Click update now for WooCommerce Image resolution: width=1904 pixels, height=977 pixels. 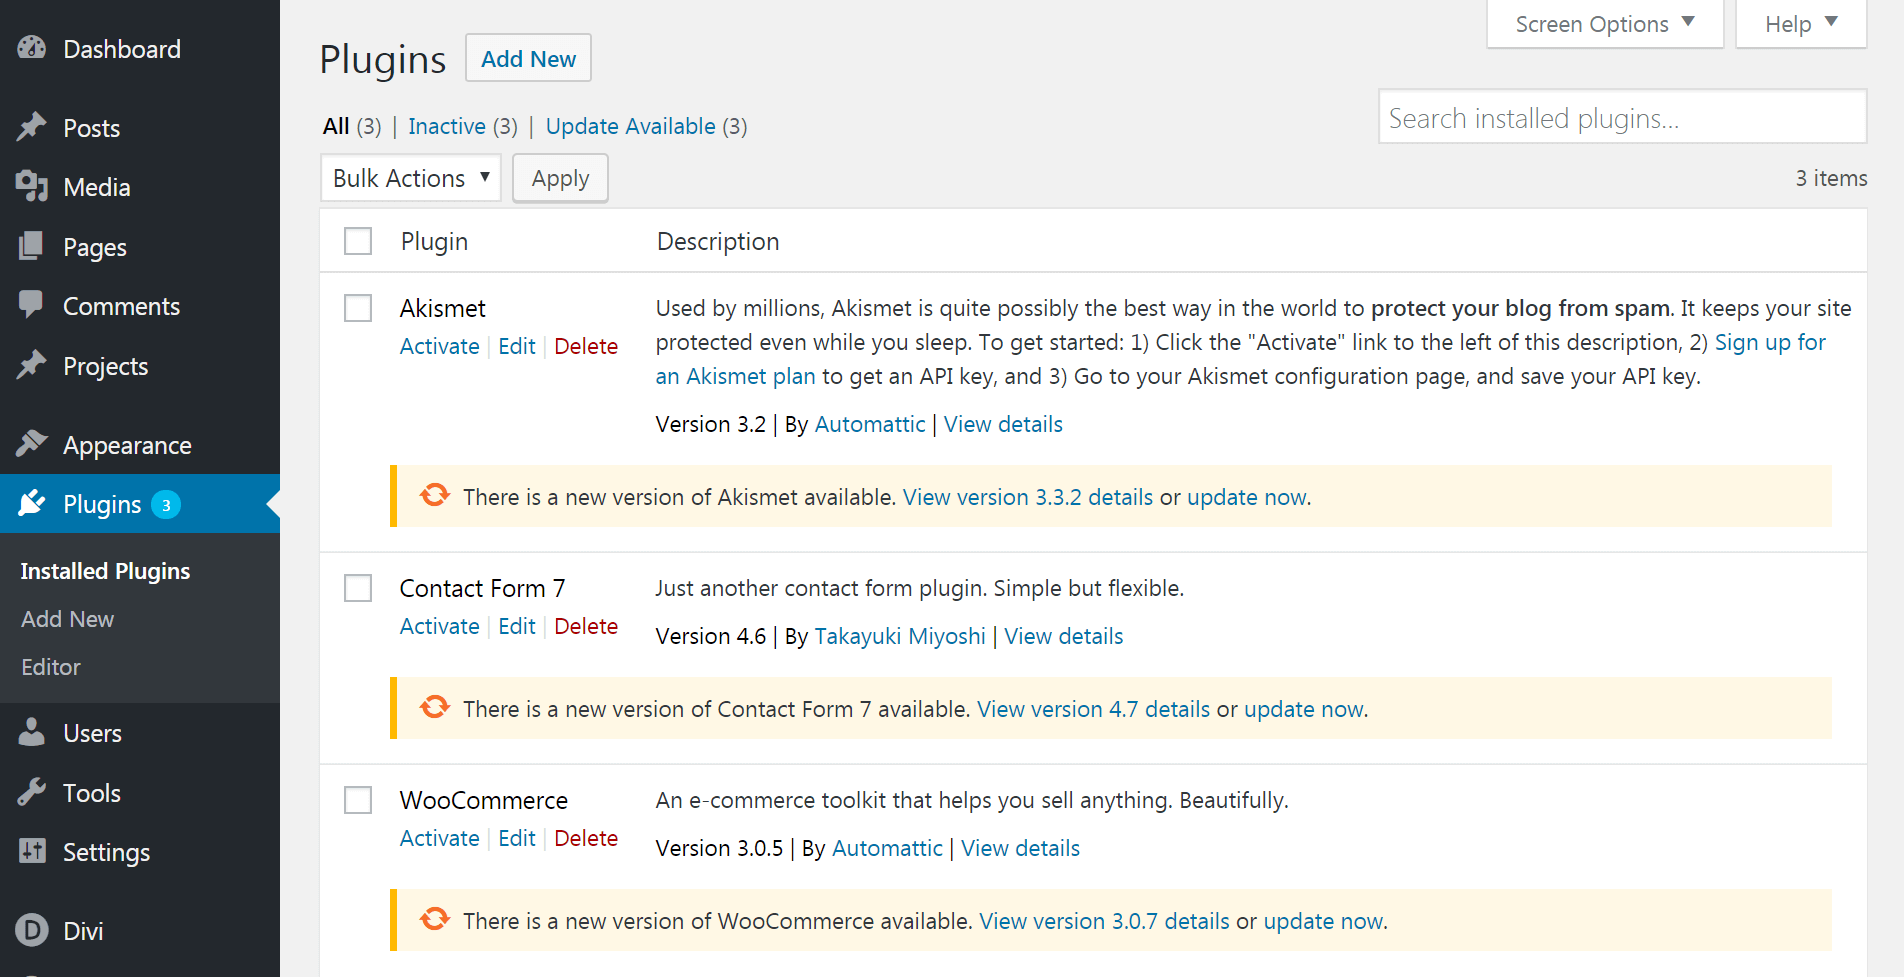tap(1323, 921)
